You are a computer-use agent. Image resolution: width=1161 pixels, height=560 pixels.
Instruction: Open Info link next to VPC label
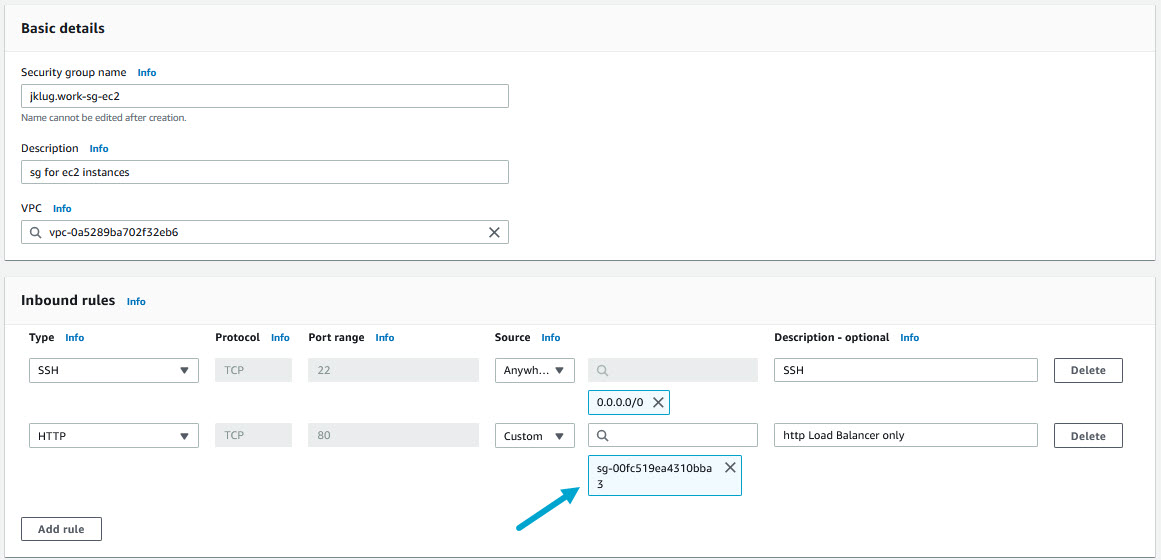pyautogui.click(x=62, y=209)
